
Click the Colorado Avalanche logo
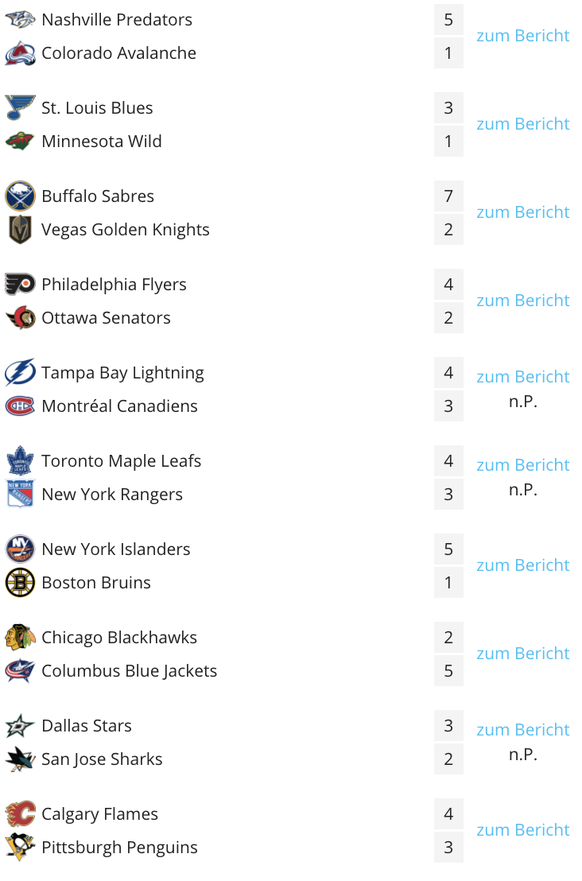(x=20, y=53)
